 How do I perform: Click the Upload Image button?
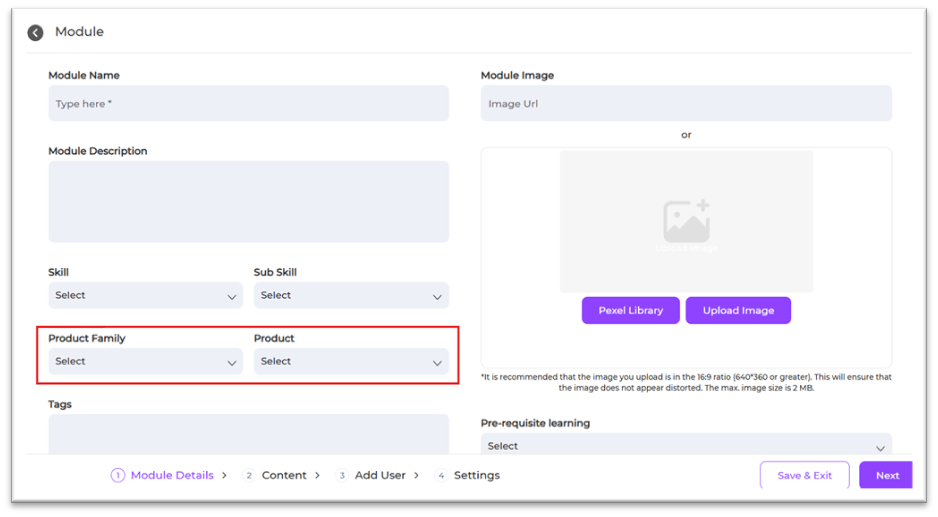738,311
